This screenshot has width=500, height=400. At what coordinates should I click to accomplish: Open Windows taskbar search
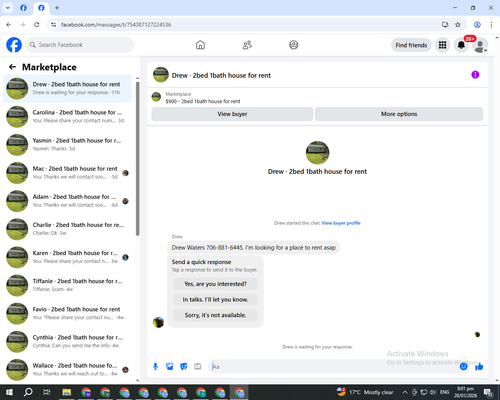point(28,392)
